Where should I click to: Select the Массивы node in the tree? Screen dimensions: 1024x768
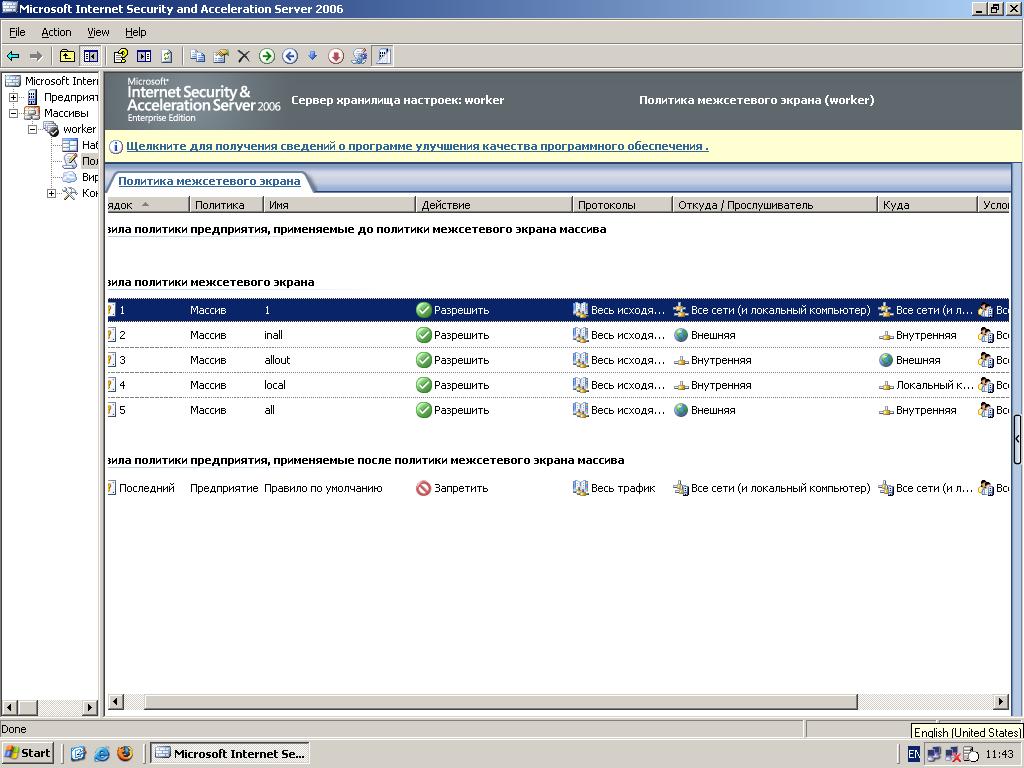click(x=66, y=113)
